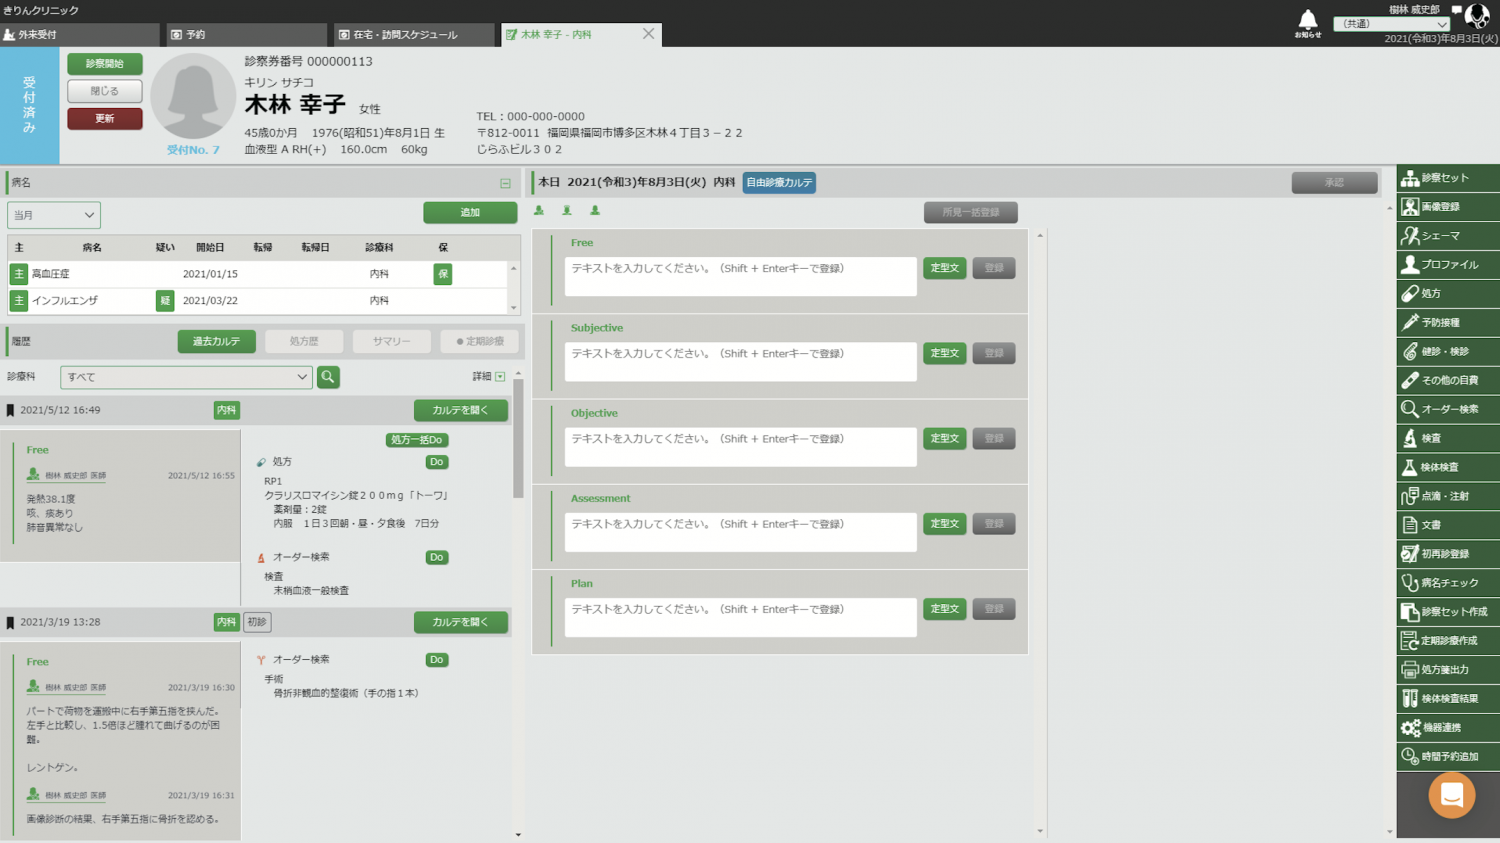Image resolution: width=1500 pixels, height=843 pixels.
Task: Select the 過去カルテ view
Action: (x=217, y=342)
